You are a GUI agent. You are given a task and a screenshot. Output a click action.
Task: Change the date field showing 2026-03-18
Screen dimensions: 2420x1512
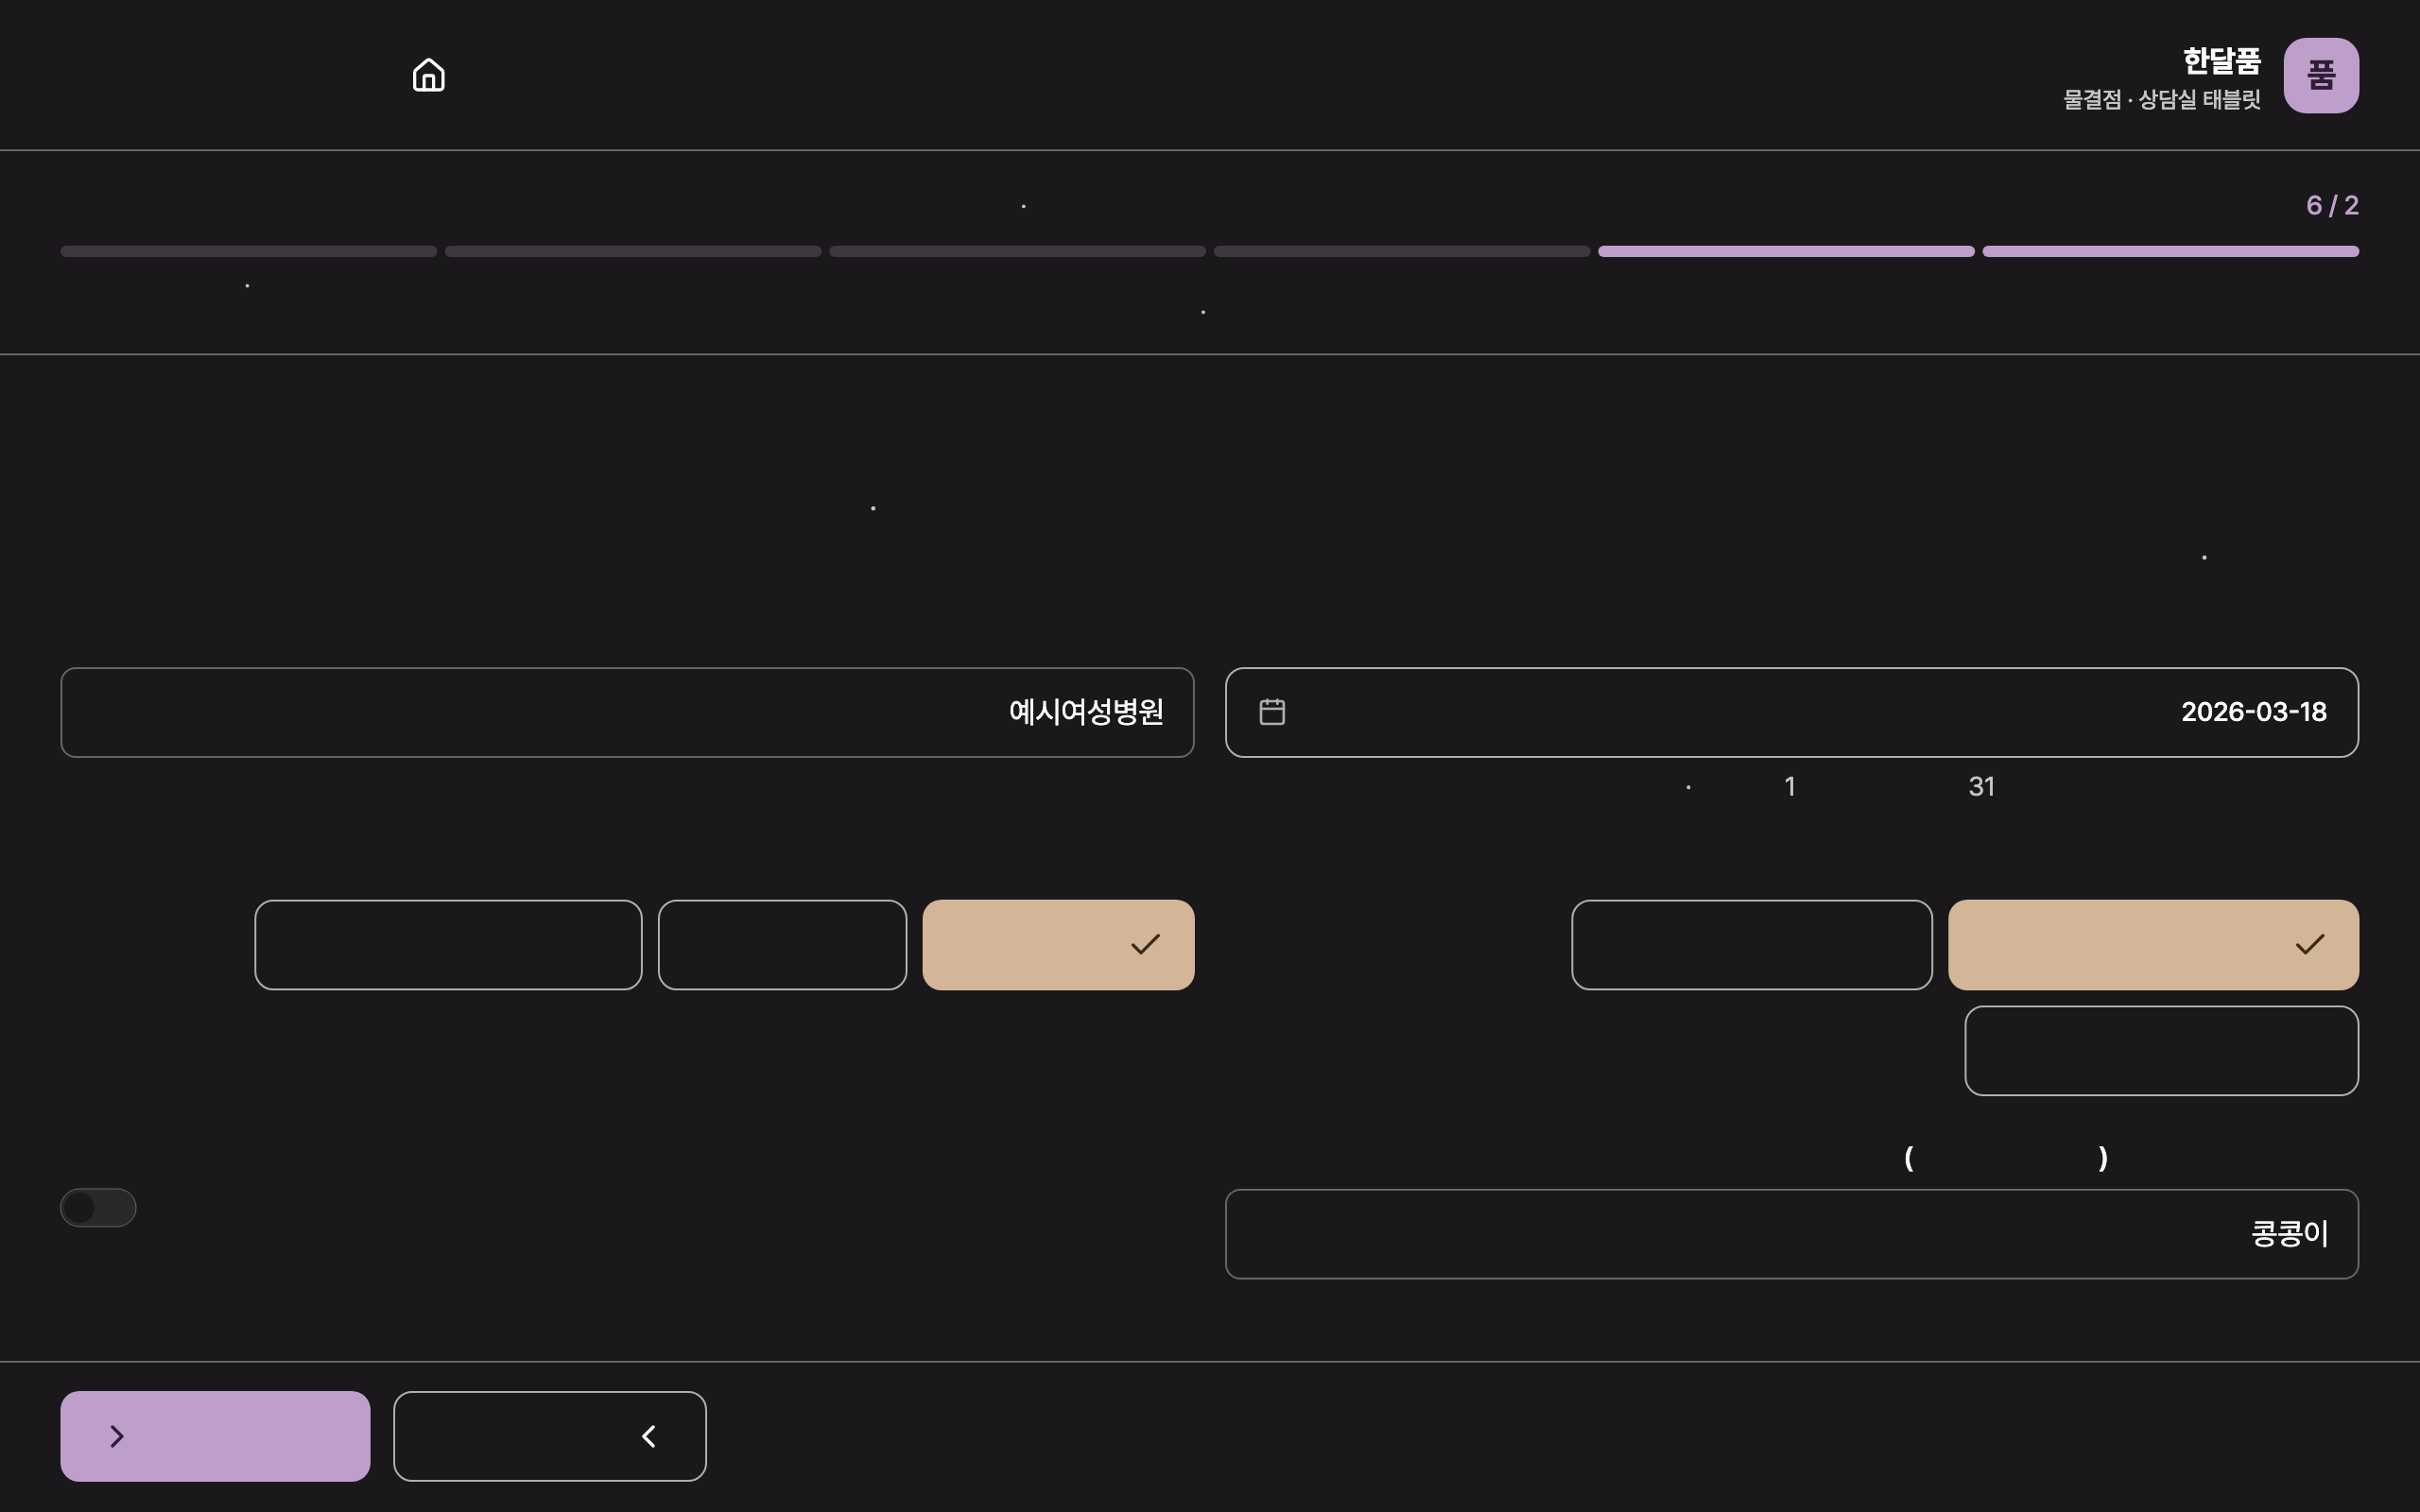pyautogui.click(x=1792, y=712)
